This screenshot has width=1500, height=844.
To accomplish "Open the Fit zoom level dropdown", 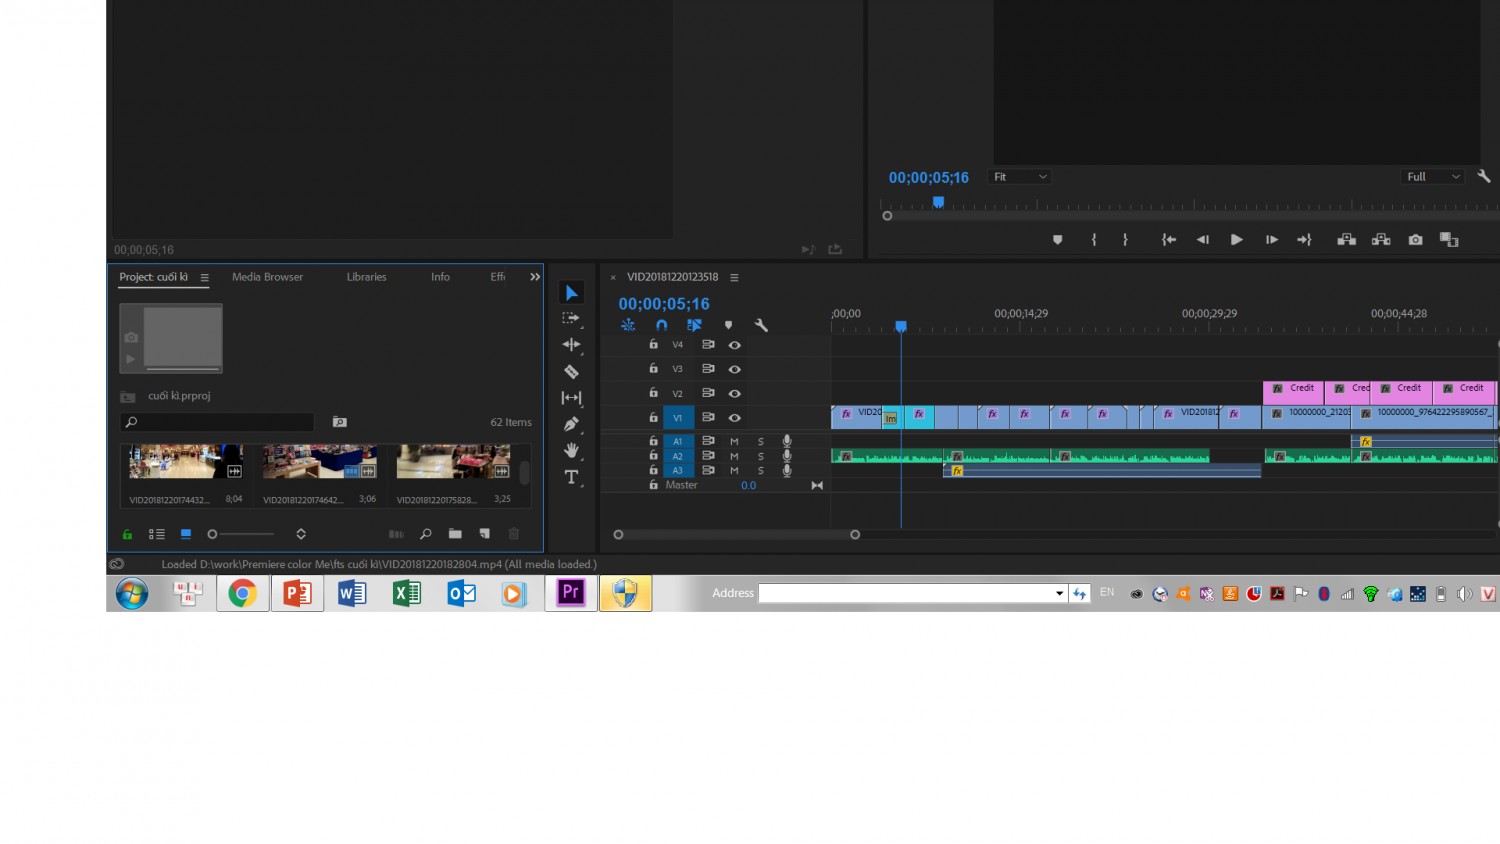I will tap(1019, 177).
